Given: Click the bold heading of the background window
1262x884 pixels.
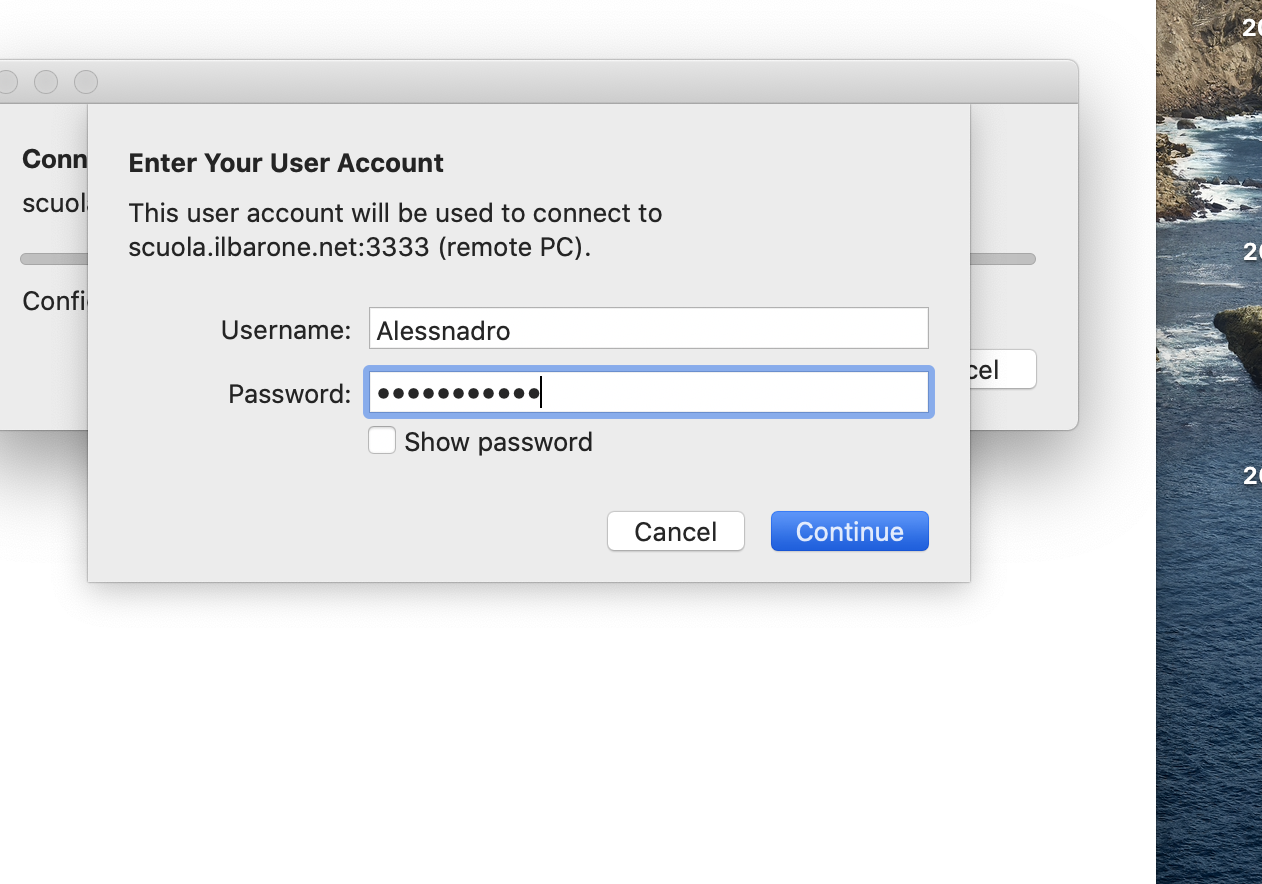Looking at the screenshot, I should click(54, 159).
